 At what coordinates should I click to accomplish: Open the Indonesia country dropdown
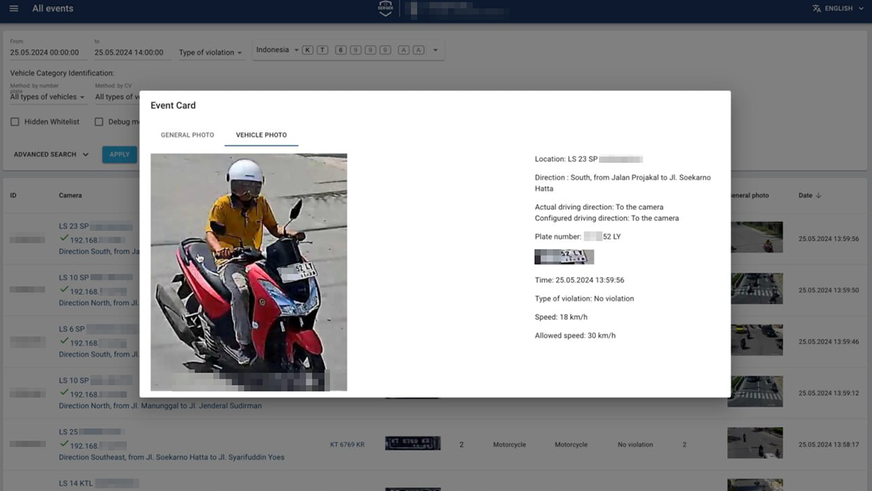(277, 50)
